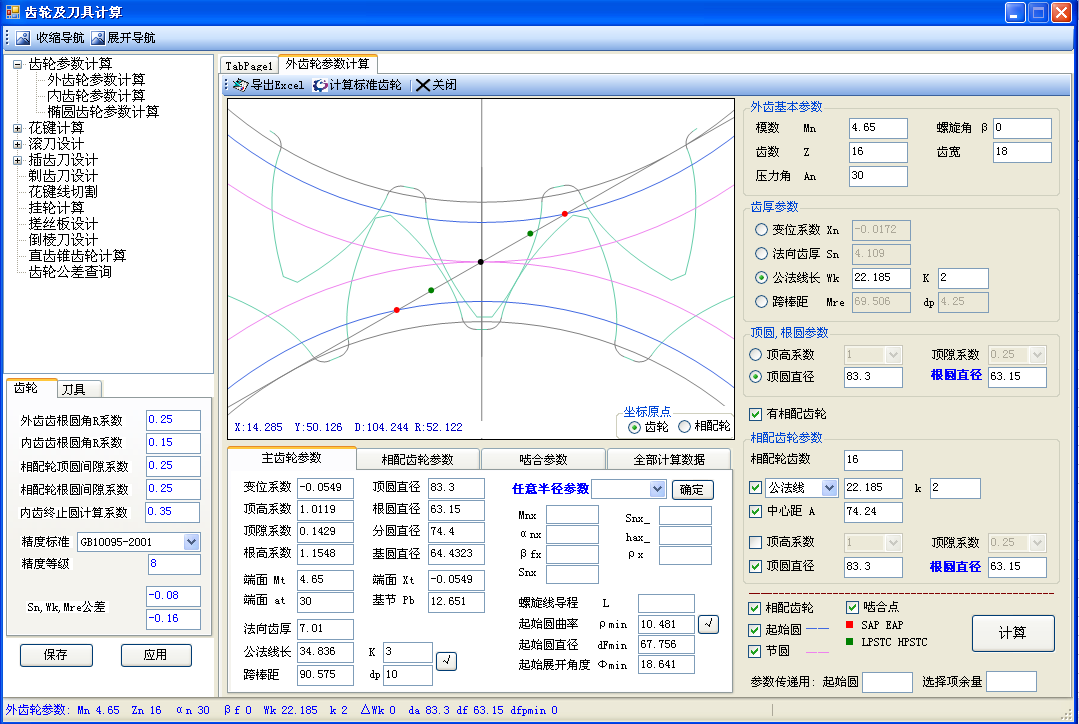1079x724 pixels.
Task: Switch to 相配齿轮参数 tab
Action: click(x=417, y=459)
